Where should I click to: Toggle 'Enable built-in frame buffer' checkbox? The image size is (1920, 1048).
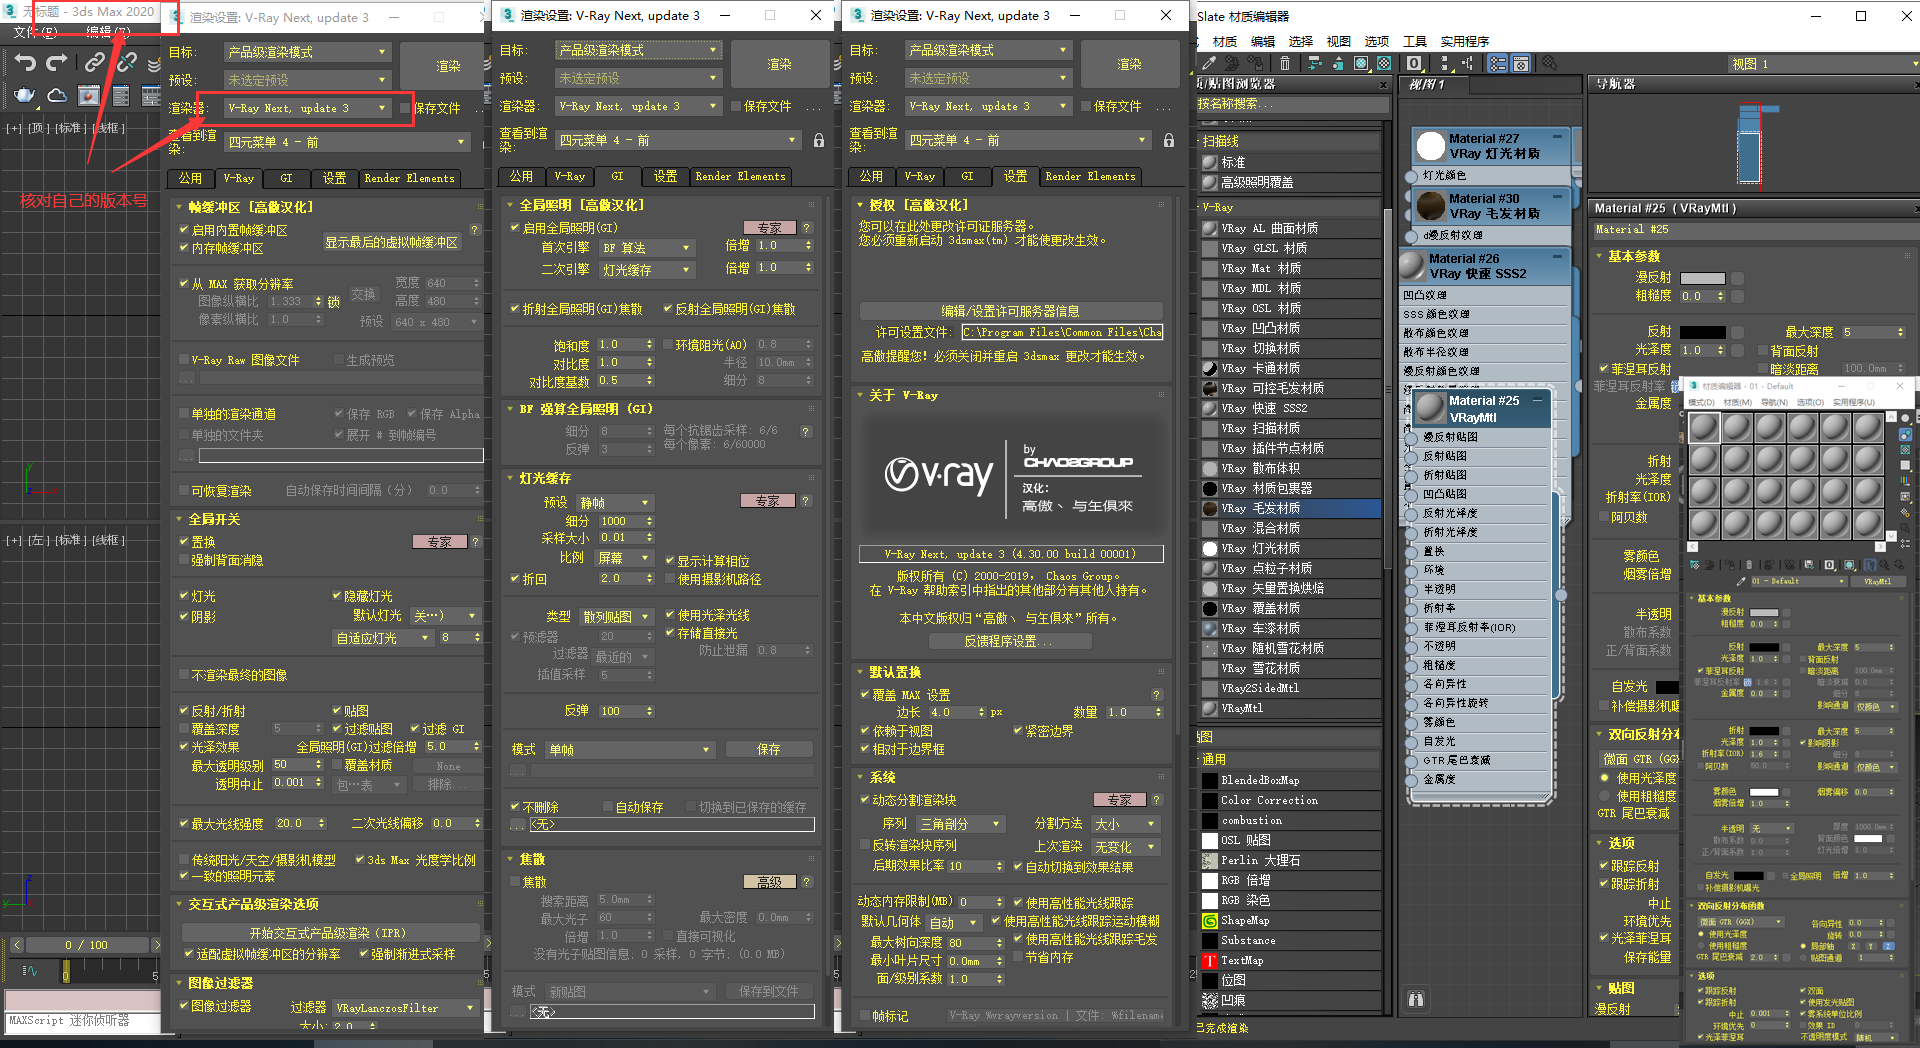[x=184, y=230]
